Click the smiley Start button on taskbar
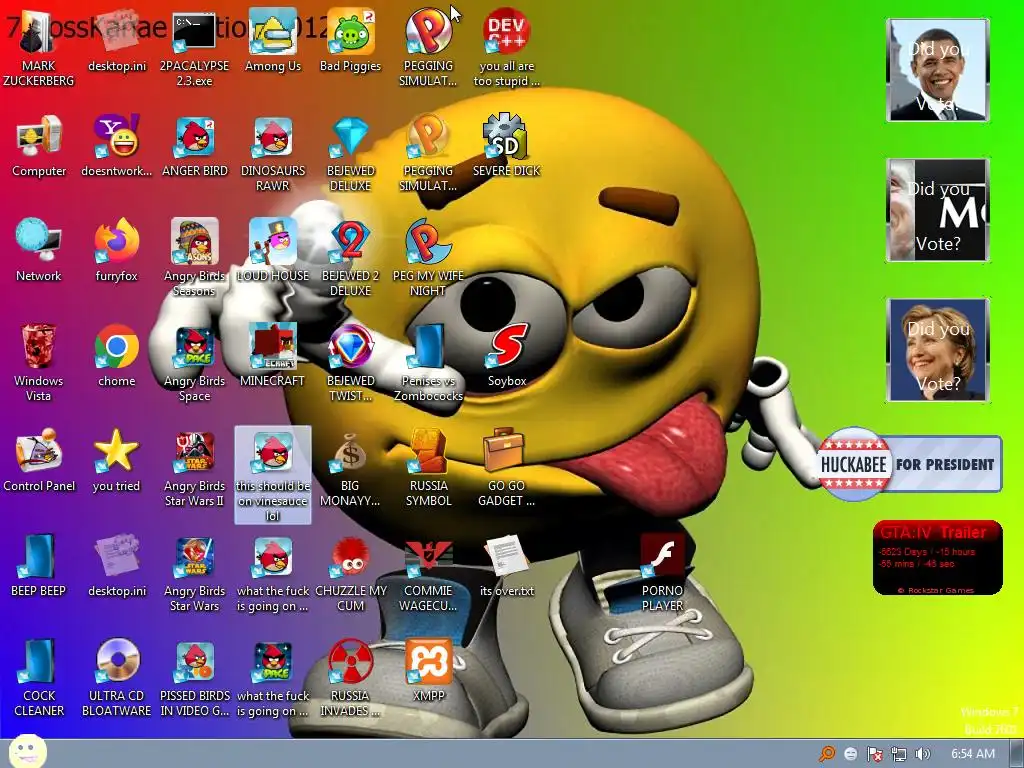 27,751
